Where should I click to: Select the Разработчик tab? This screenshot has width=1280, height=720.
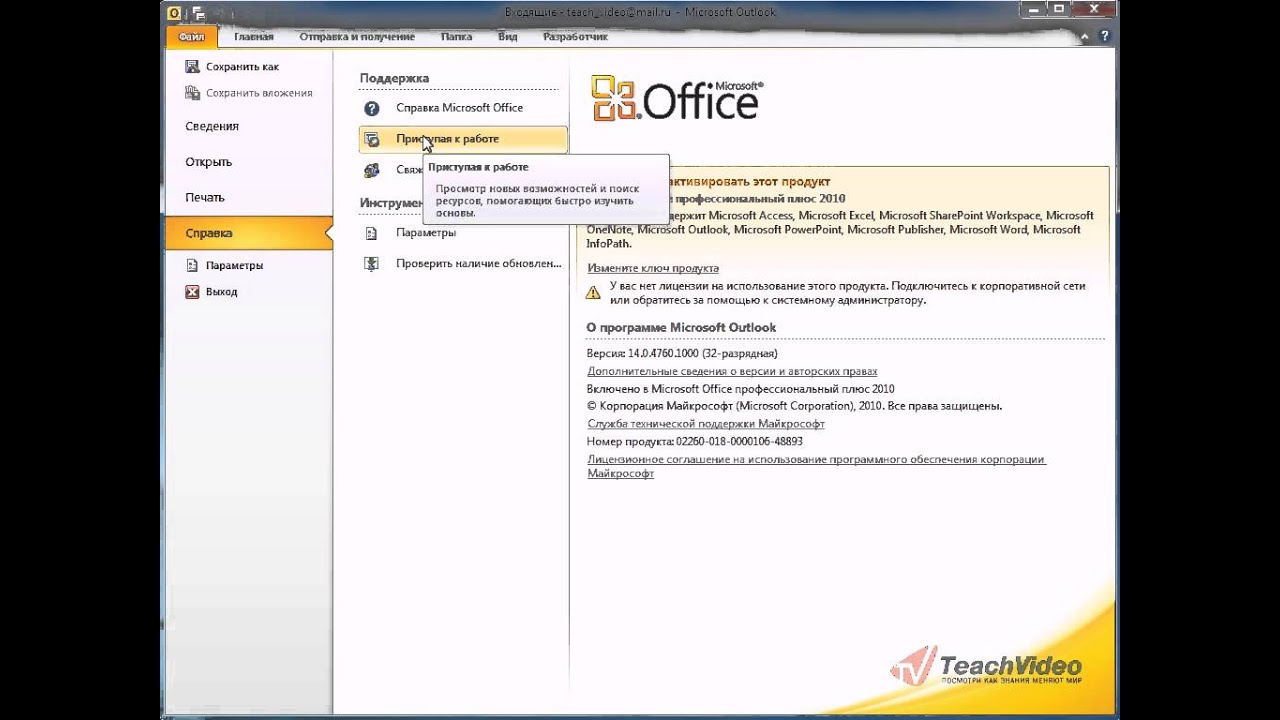[575, 37]
